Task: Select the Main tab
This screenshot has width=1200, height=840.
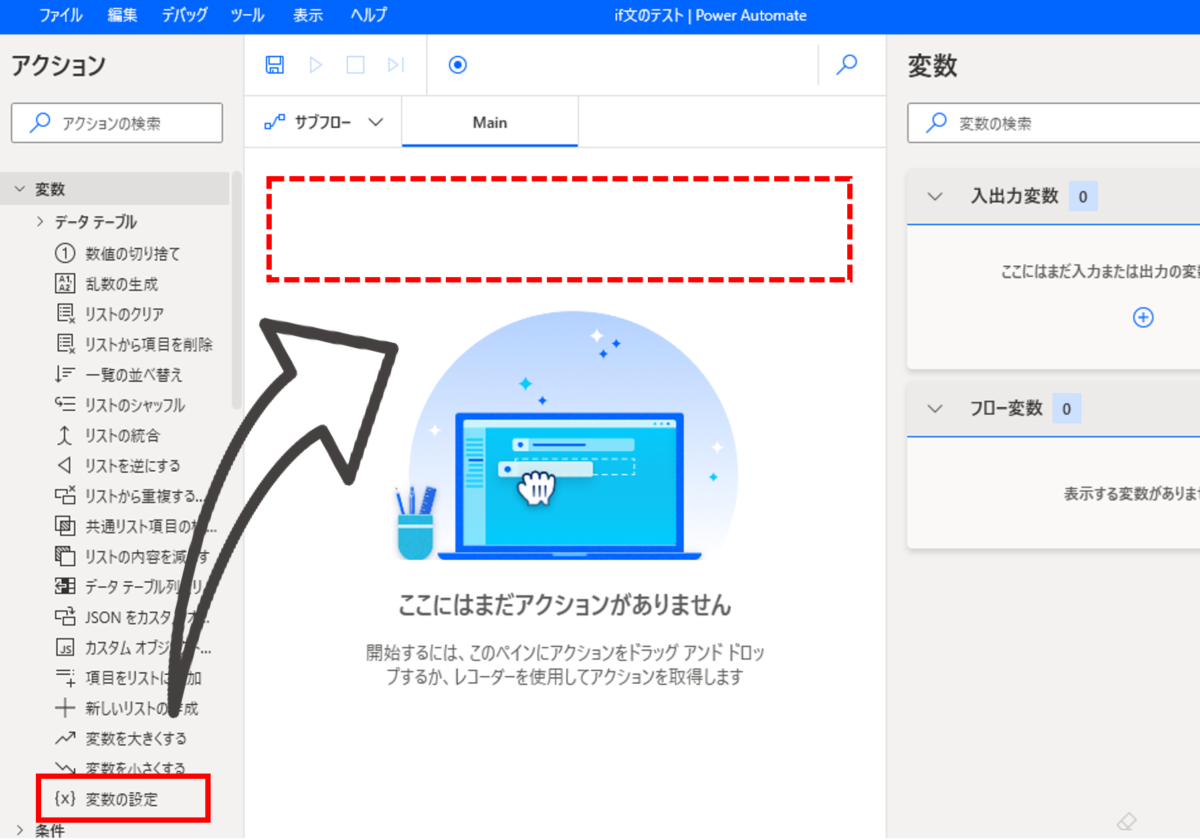Action: point(490,122)
